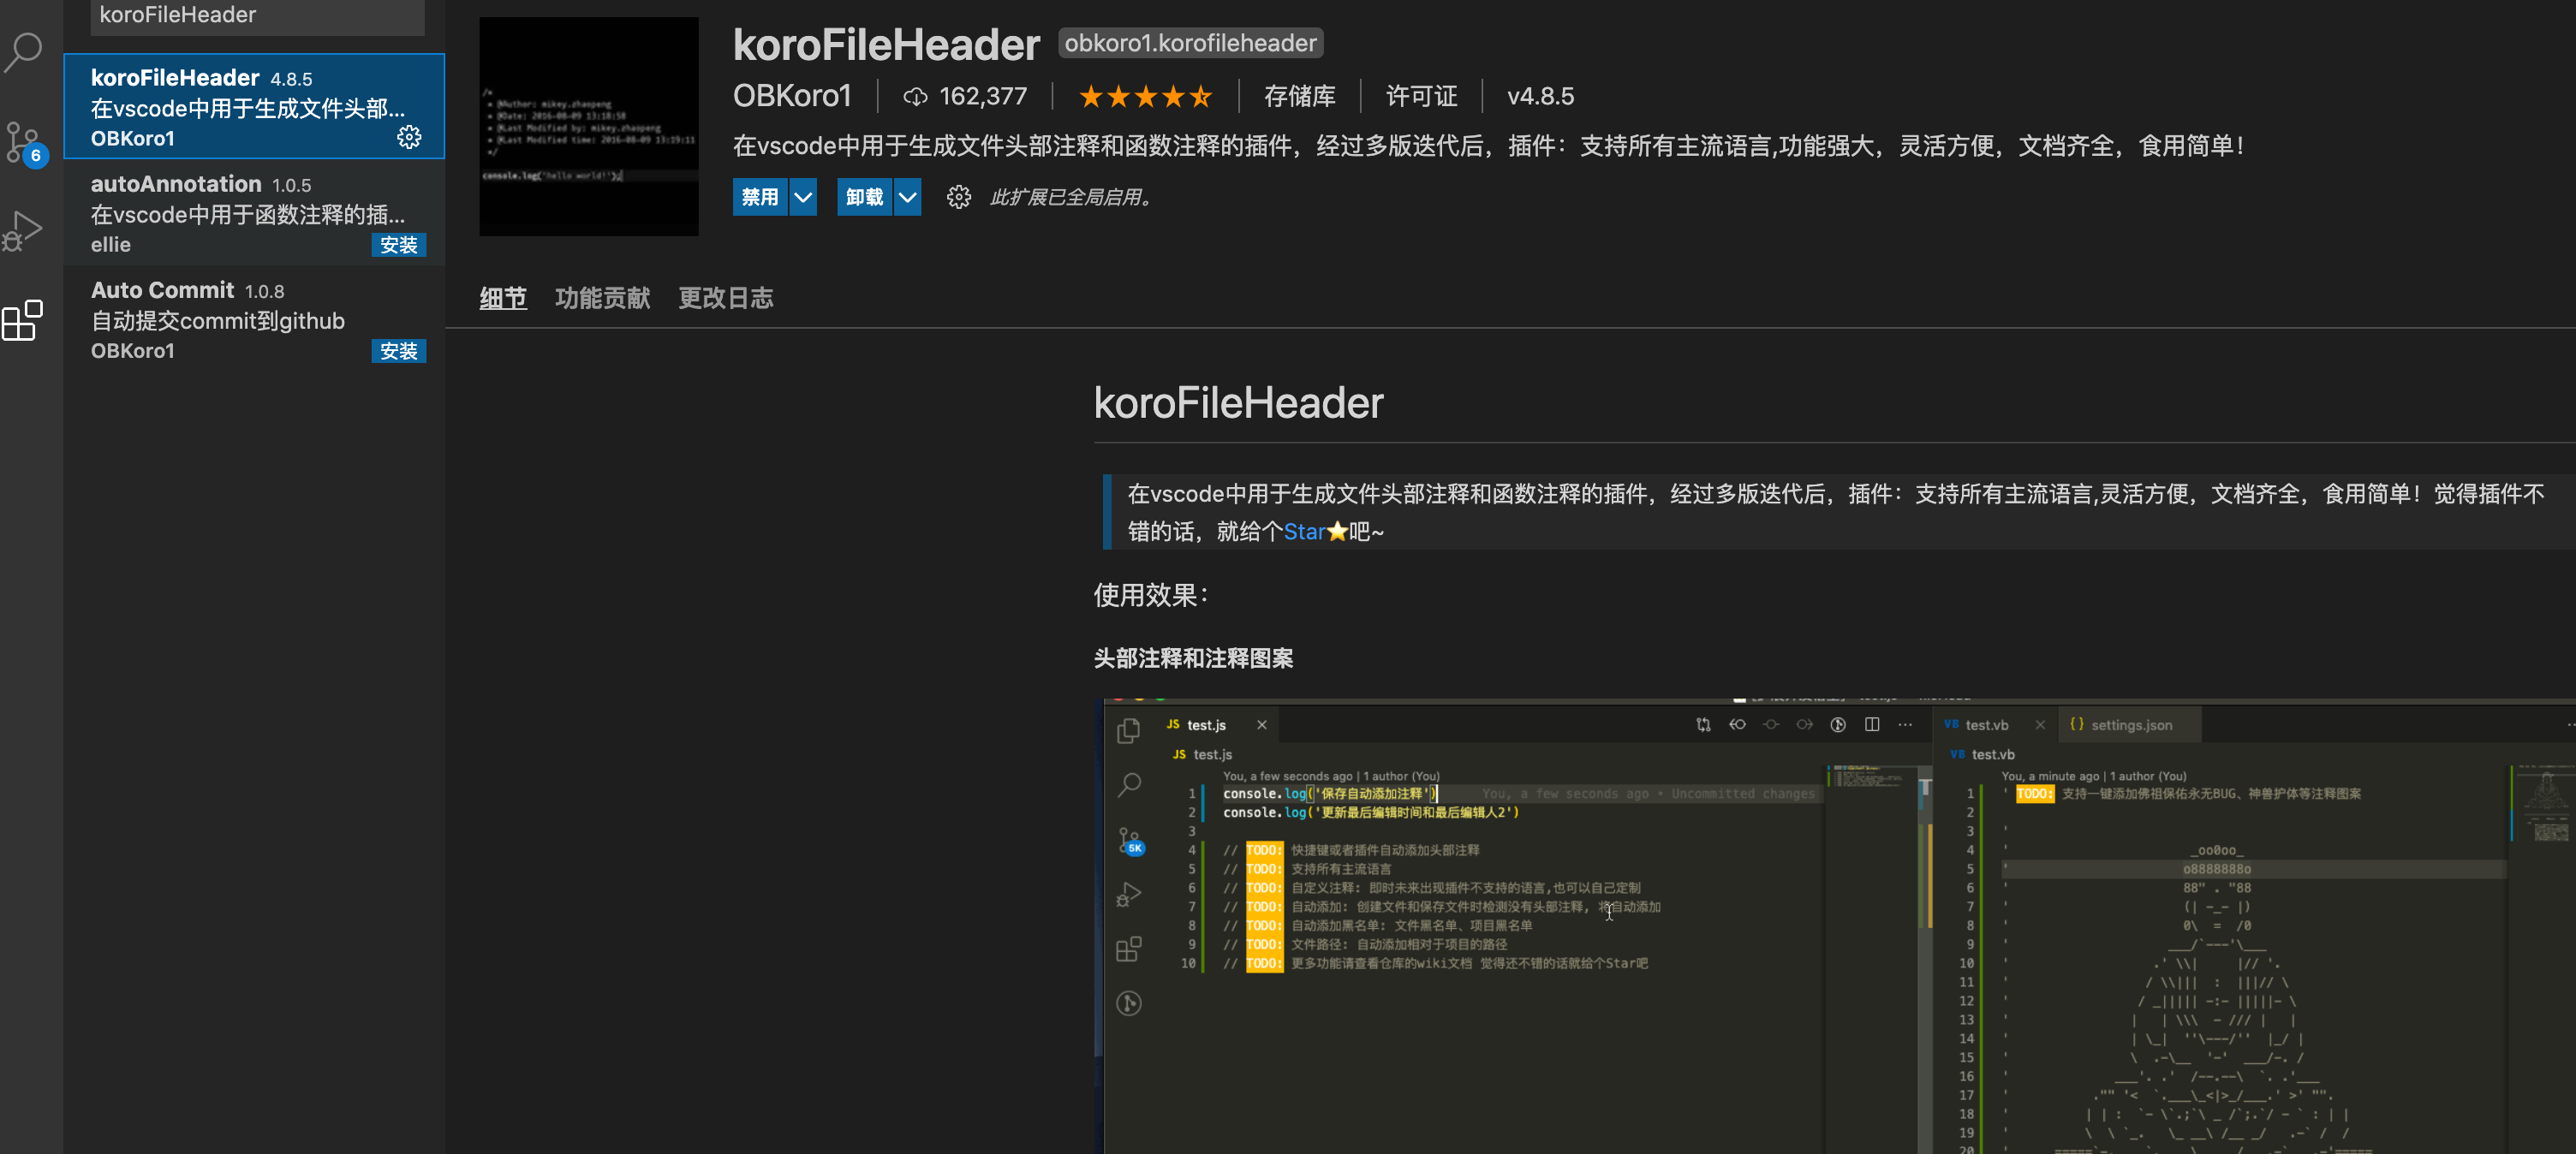
Task: Click the Star link in the readme
Action: 1304,531
